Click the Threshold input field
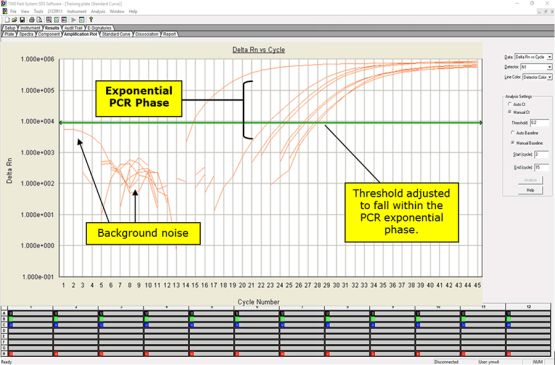 [x=539, y=123]
